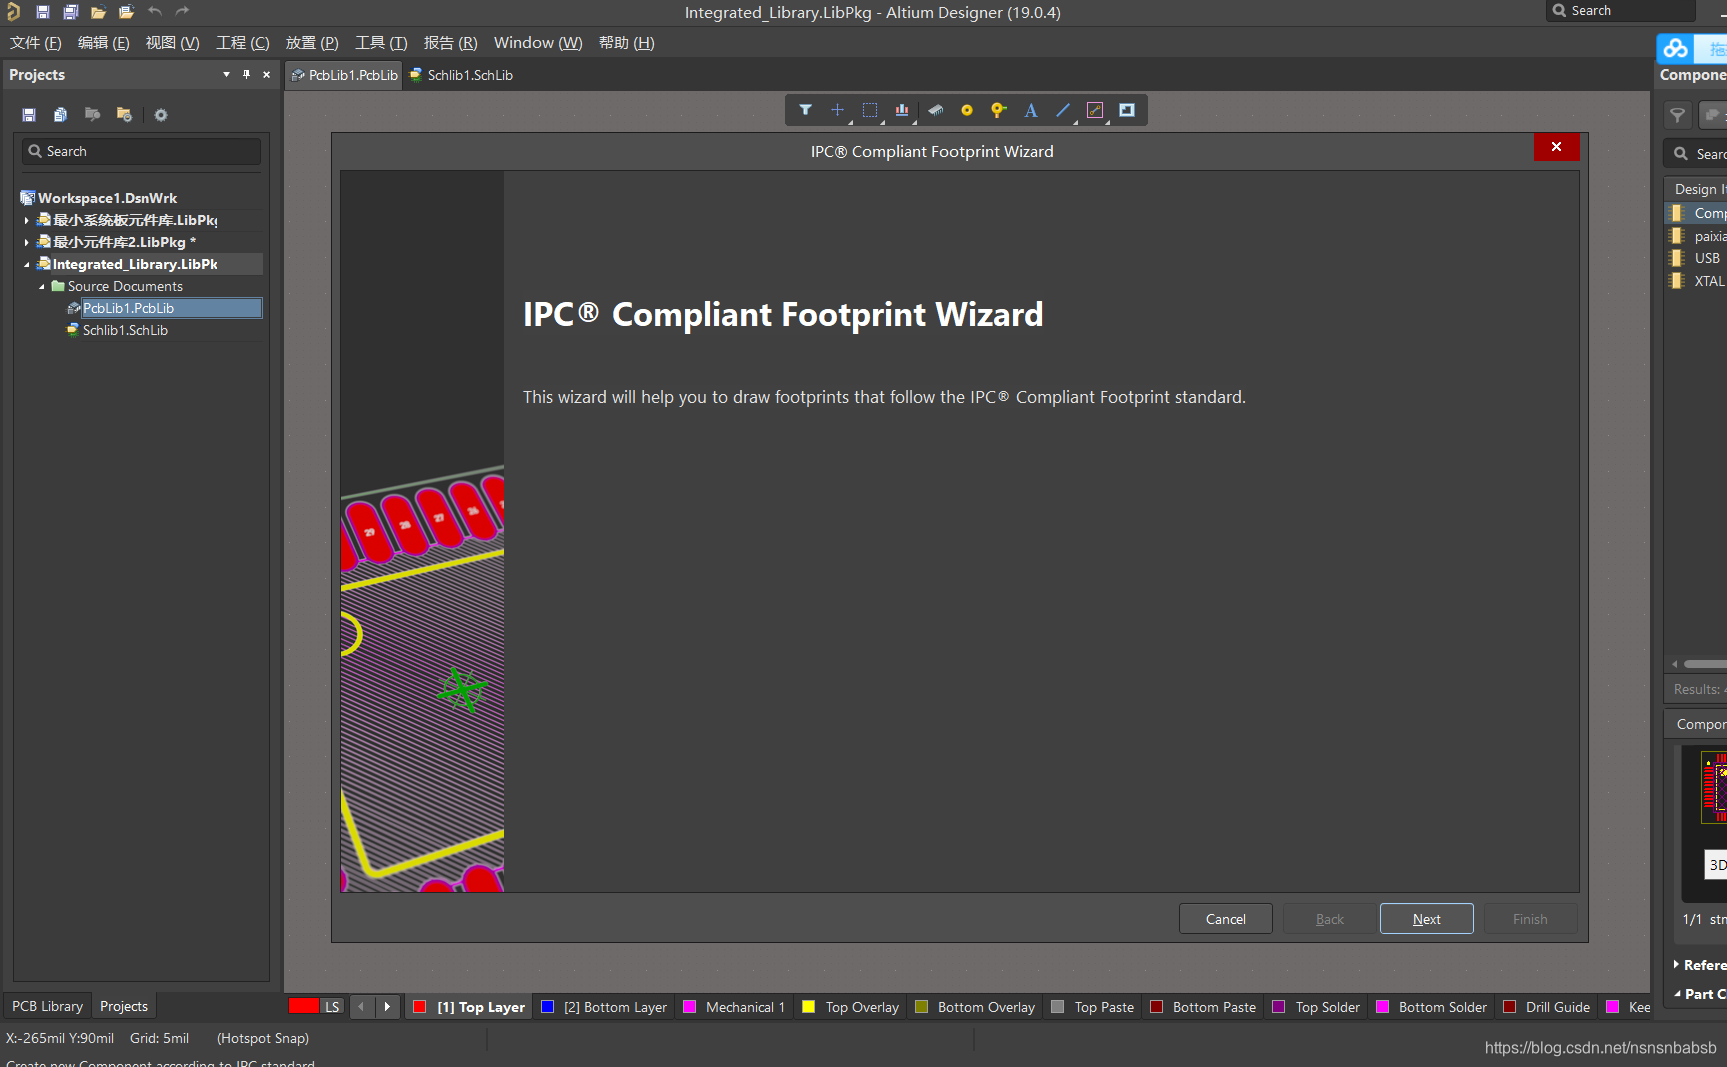Click the global Search box in title bar
Viewport: 1727px width, 1067px height.
(1621, 11)
